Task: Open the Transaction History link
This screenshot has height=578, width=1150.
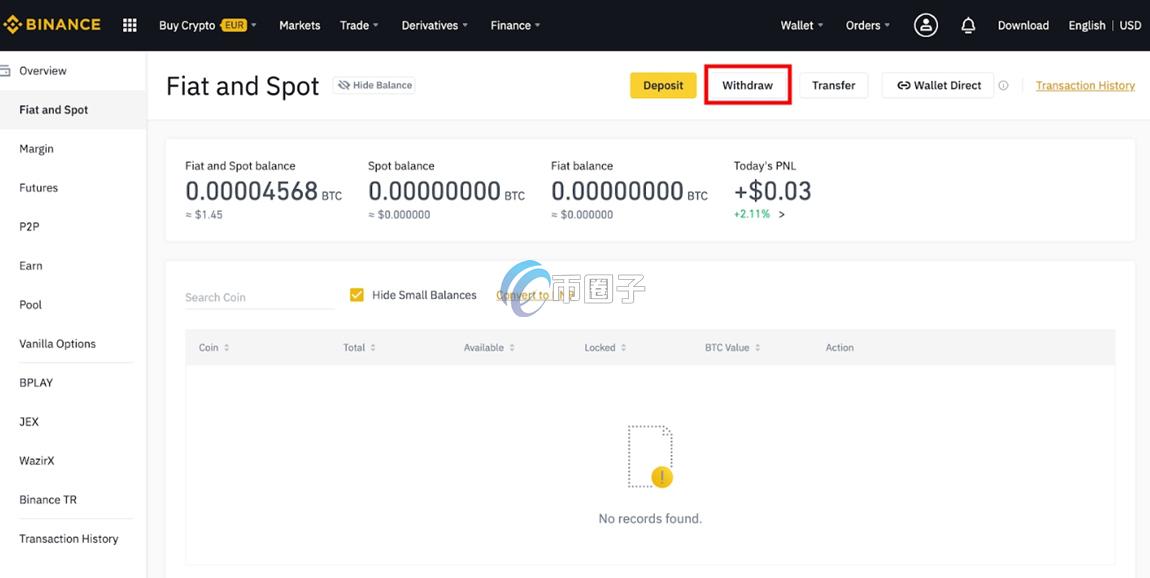Action: pyautogui.click(x=1085, y=86)
